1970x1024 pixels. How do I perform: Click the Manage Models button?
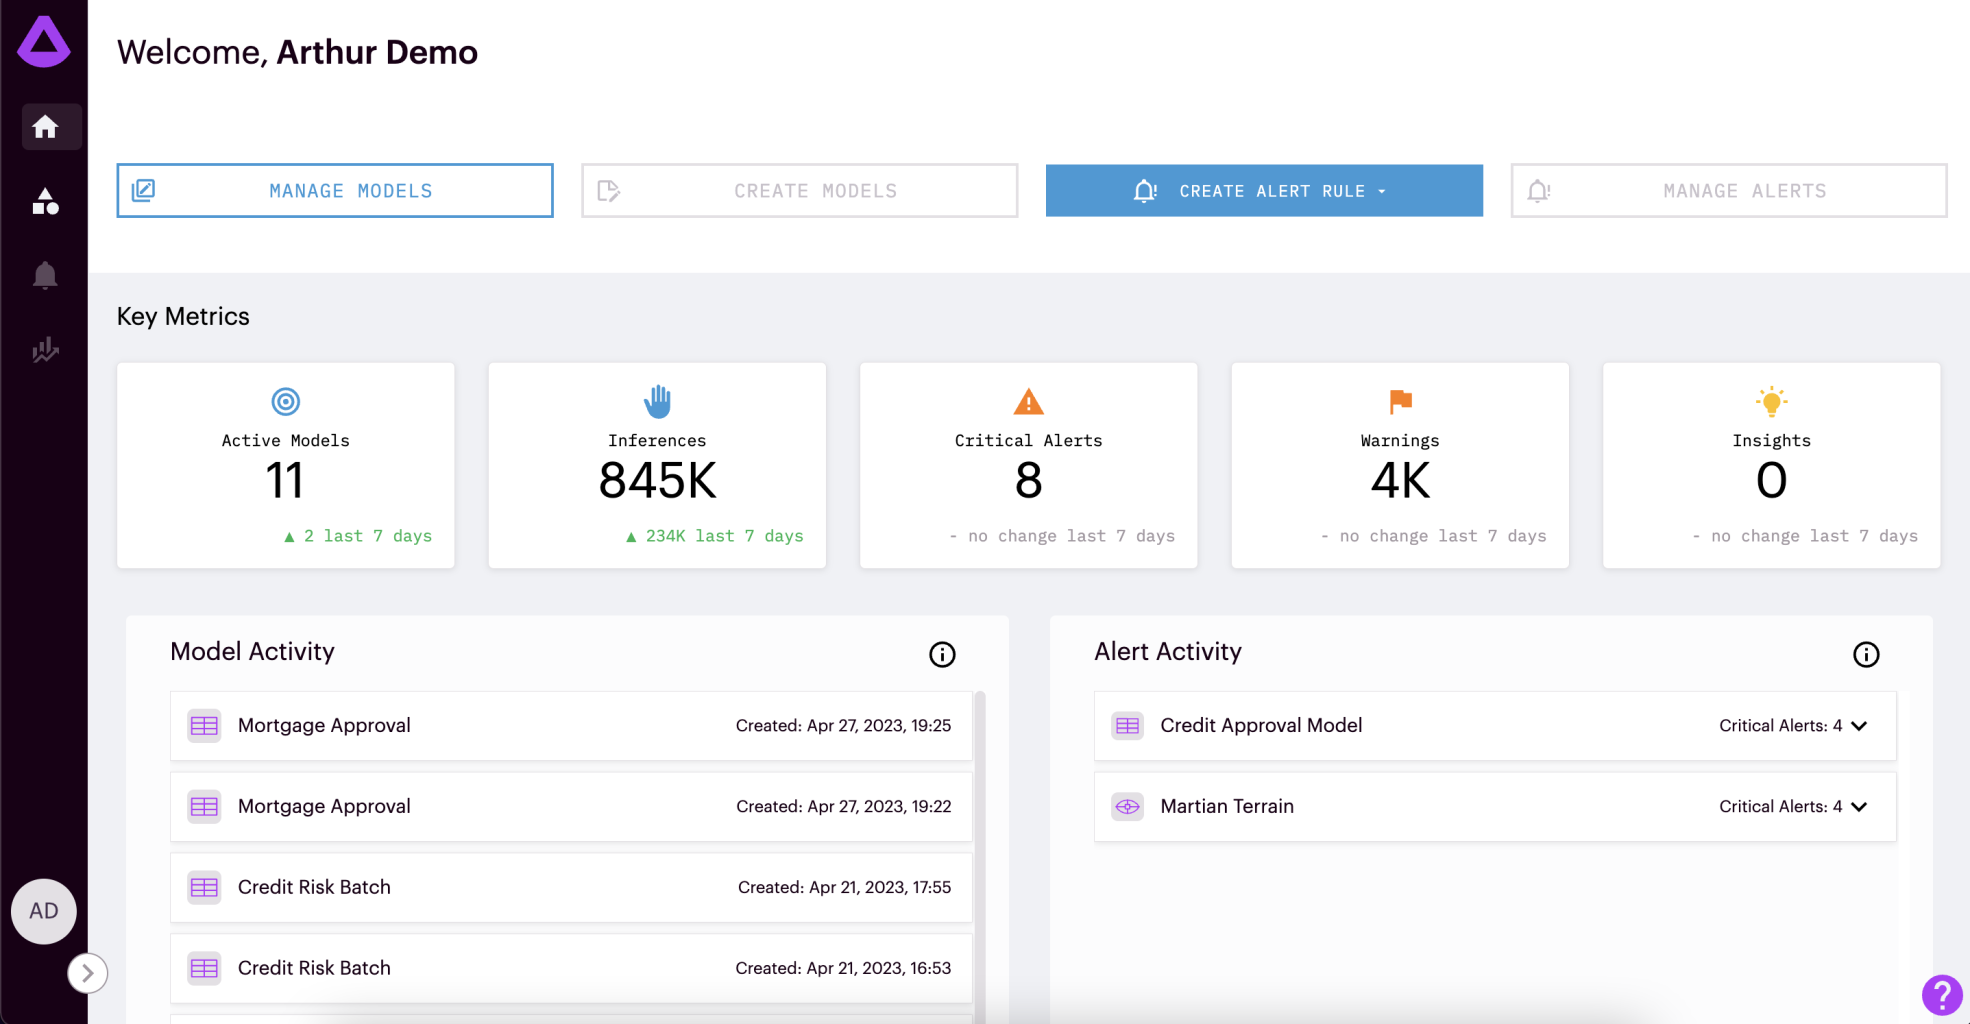(x=335, y=191)
